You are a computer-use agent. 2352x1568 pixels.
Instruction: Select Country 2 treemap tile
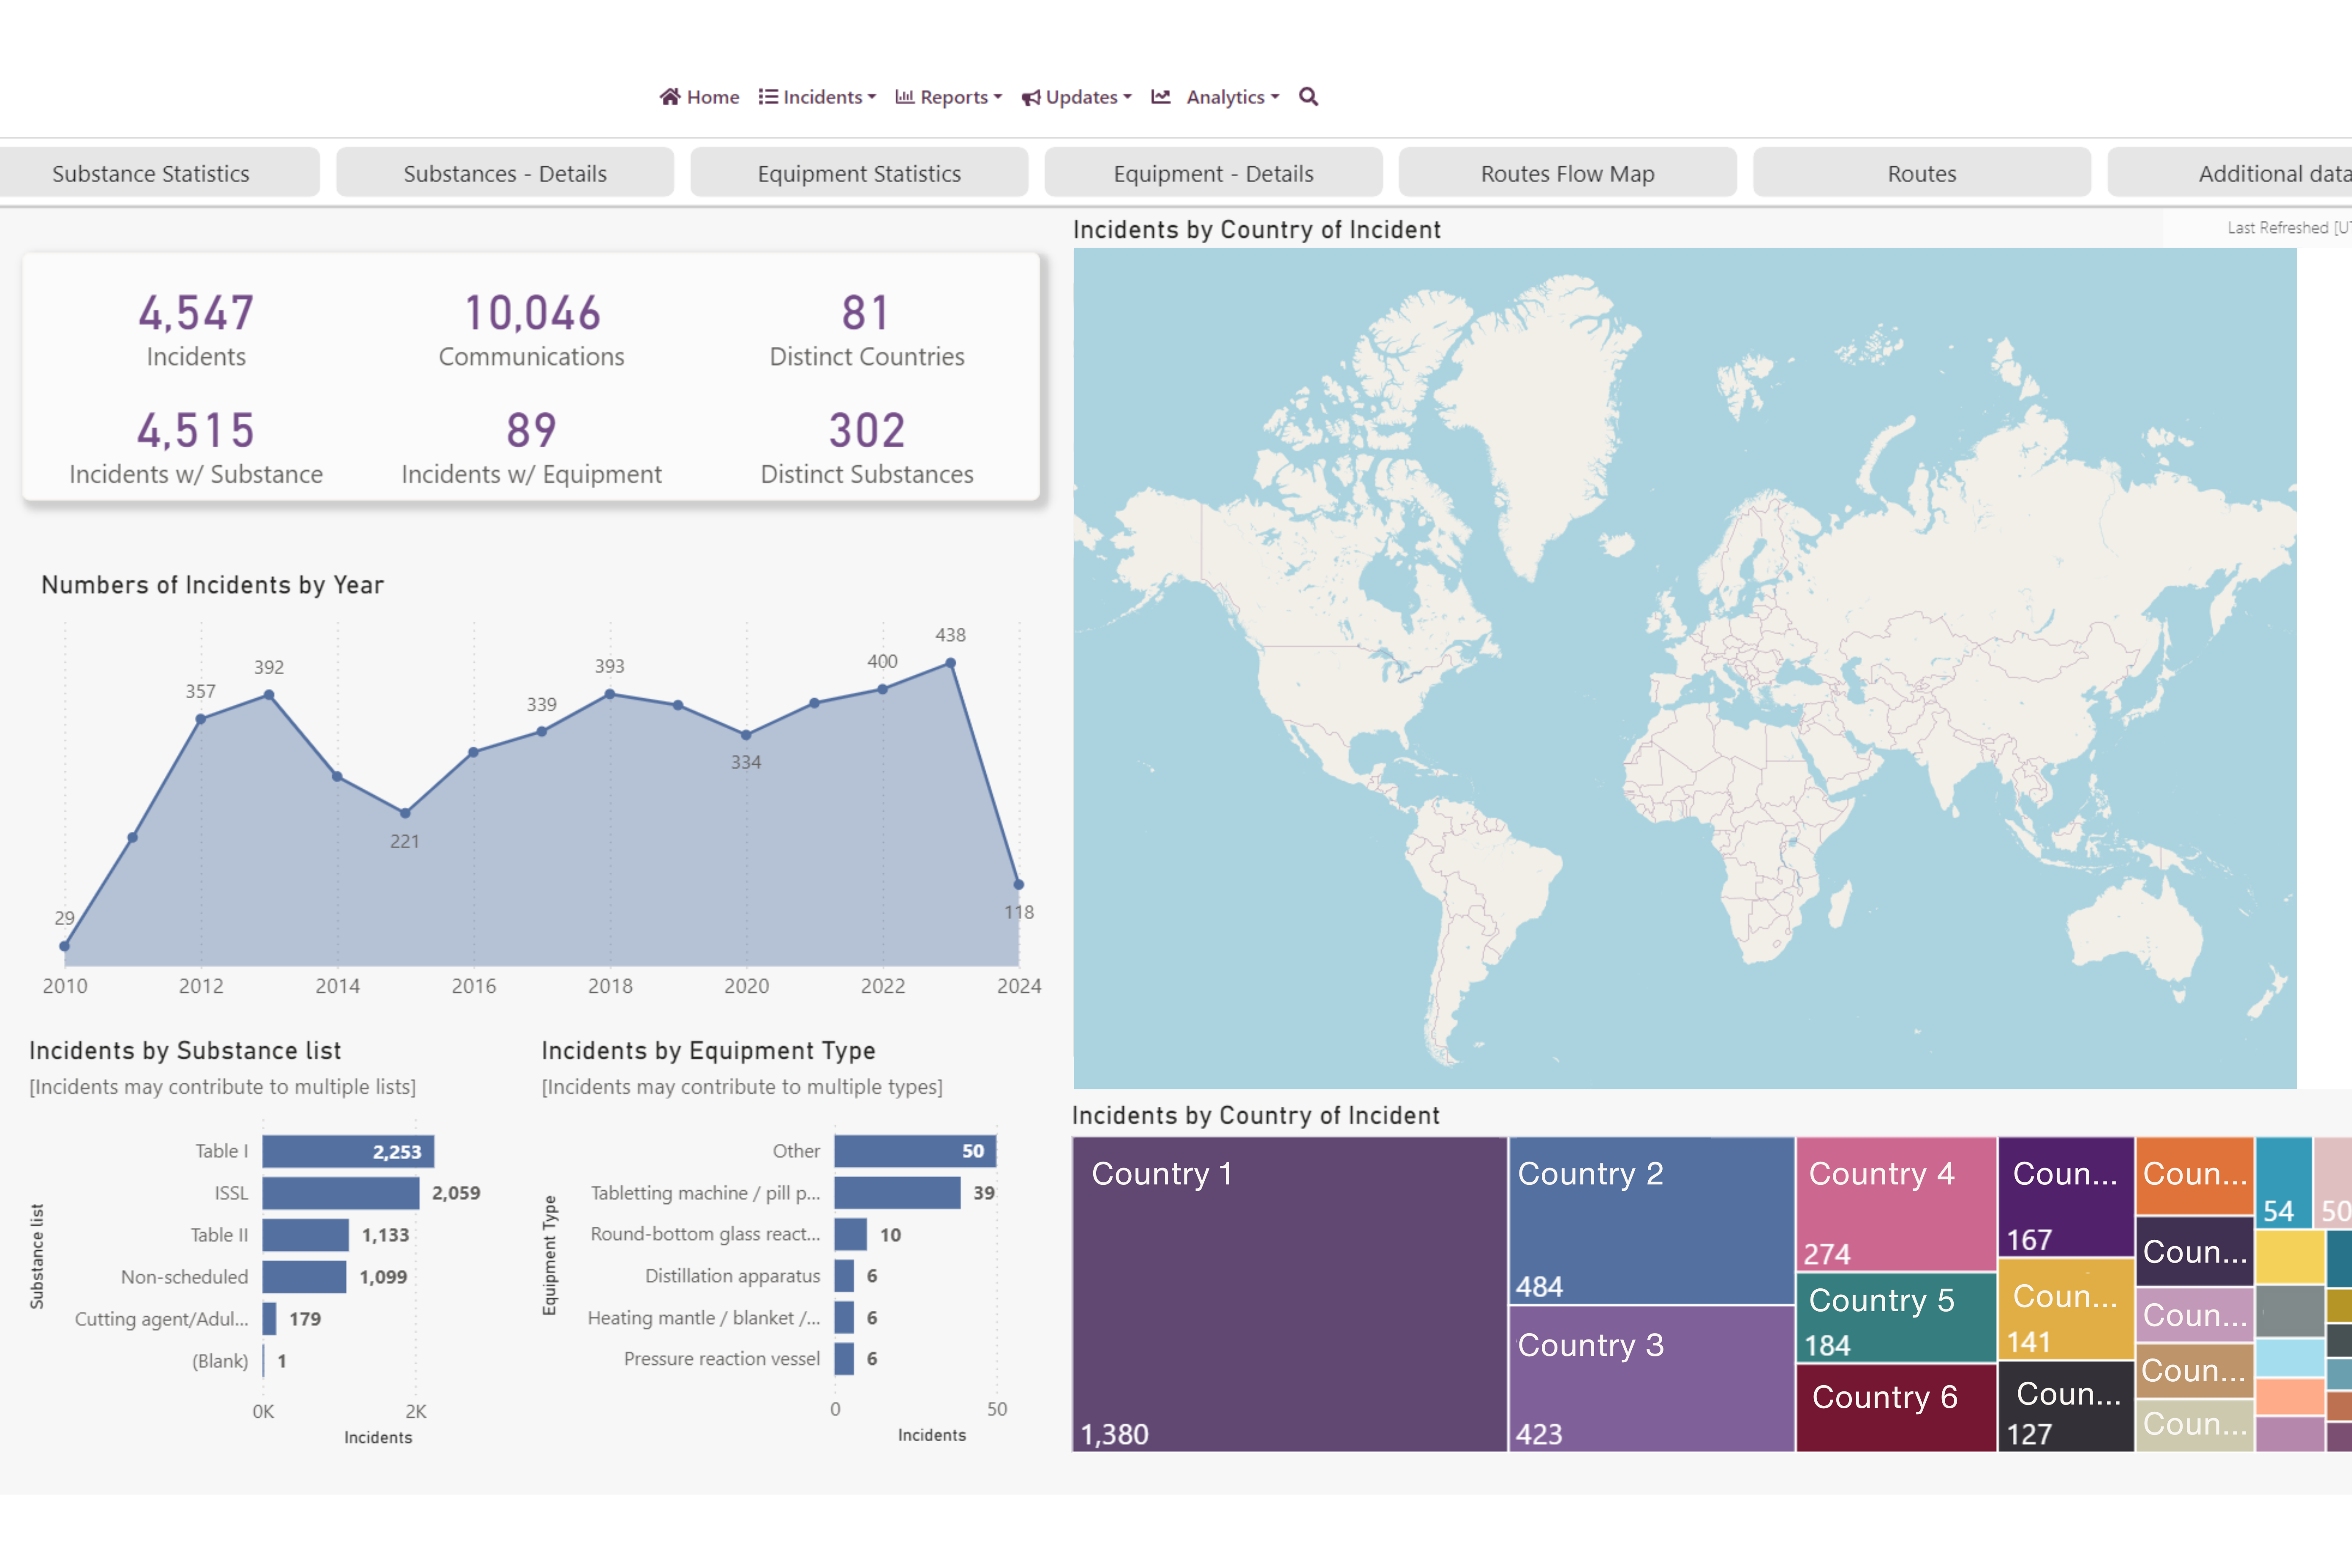click(1652, 1220)
